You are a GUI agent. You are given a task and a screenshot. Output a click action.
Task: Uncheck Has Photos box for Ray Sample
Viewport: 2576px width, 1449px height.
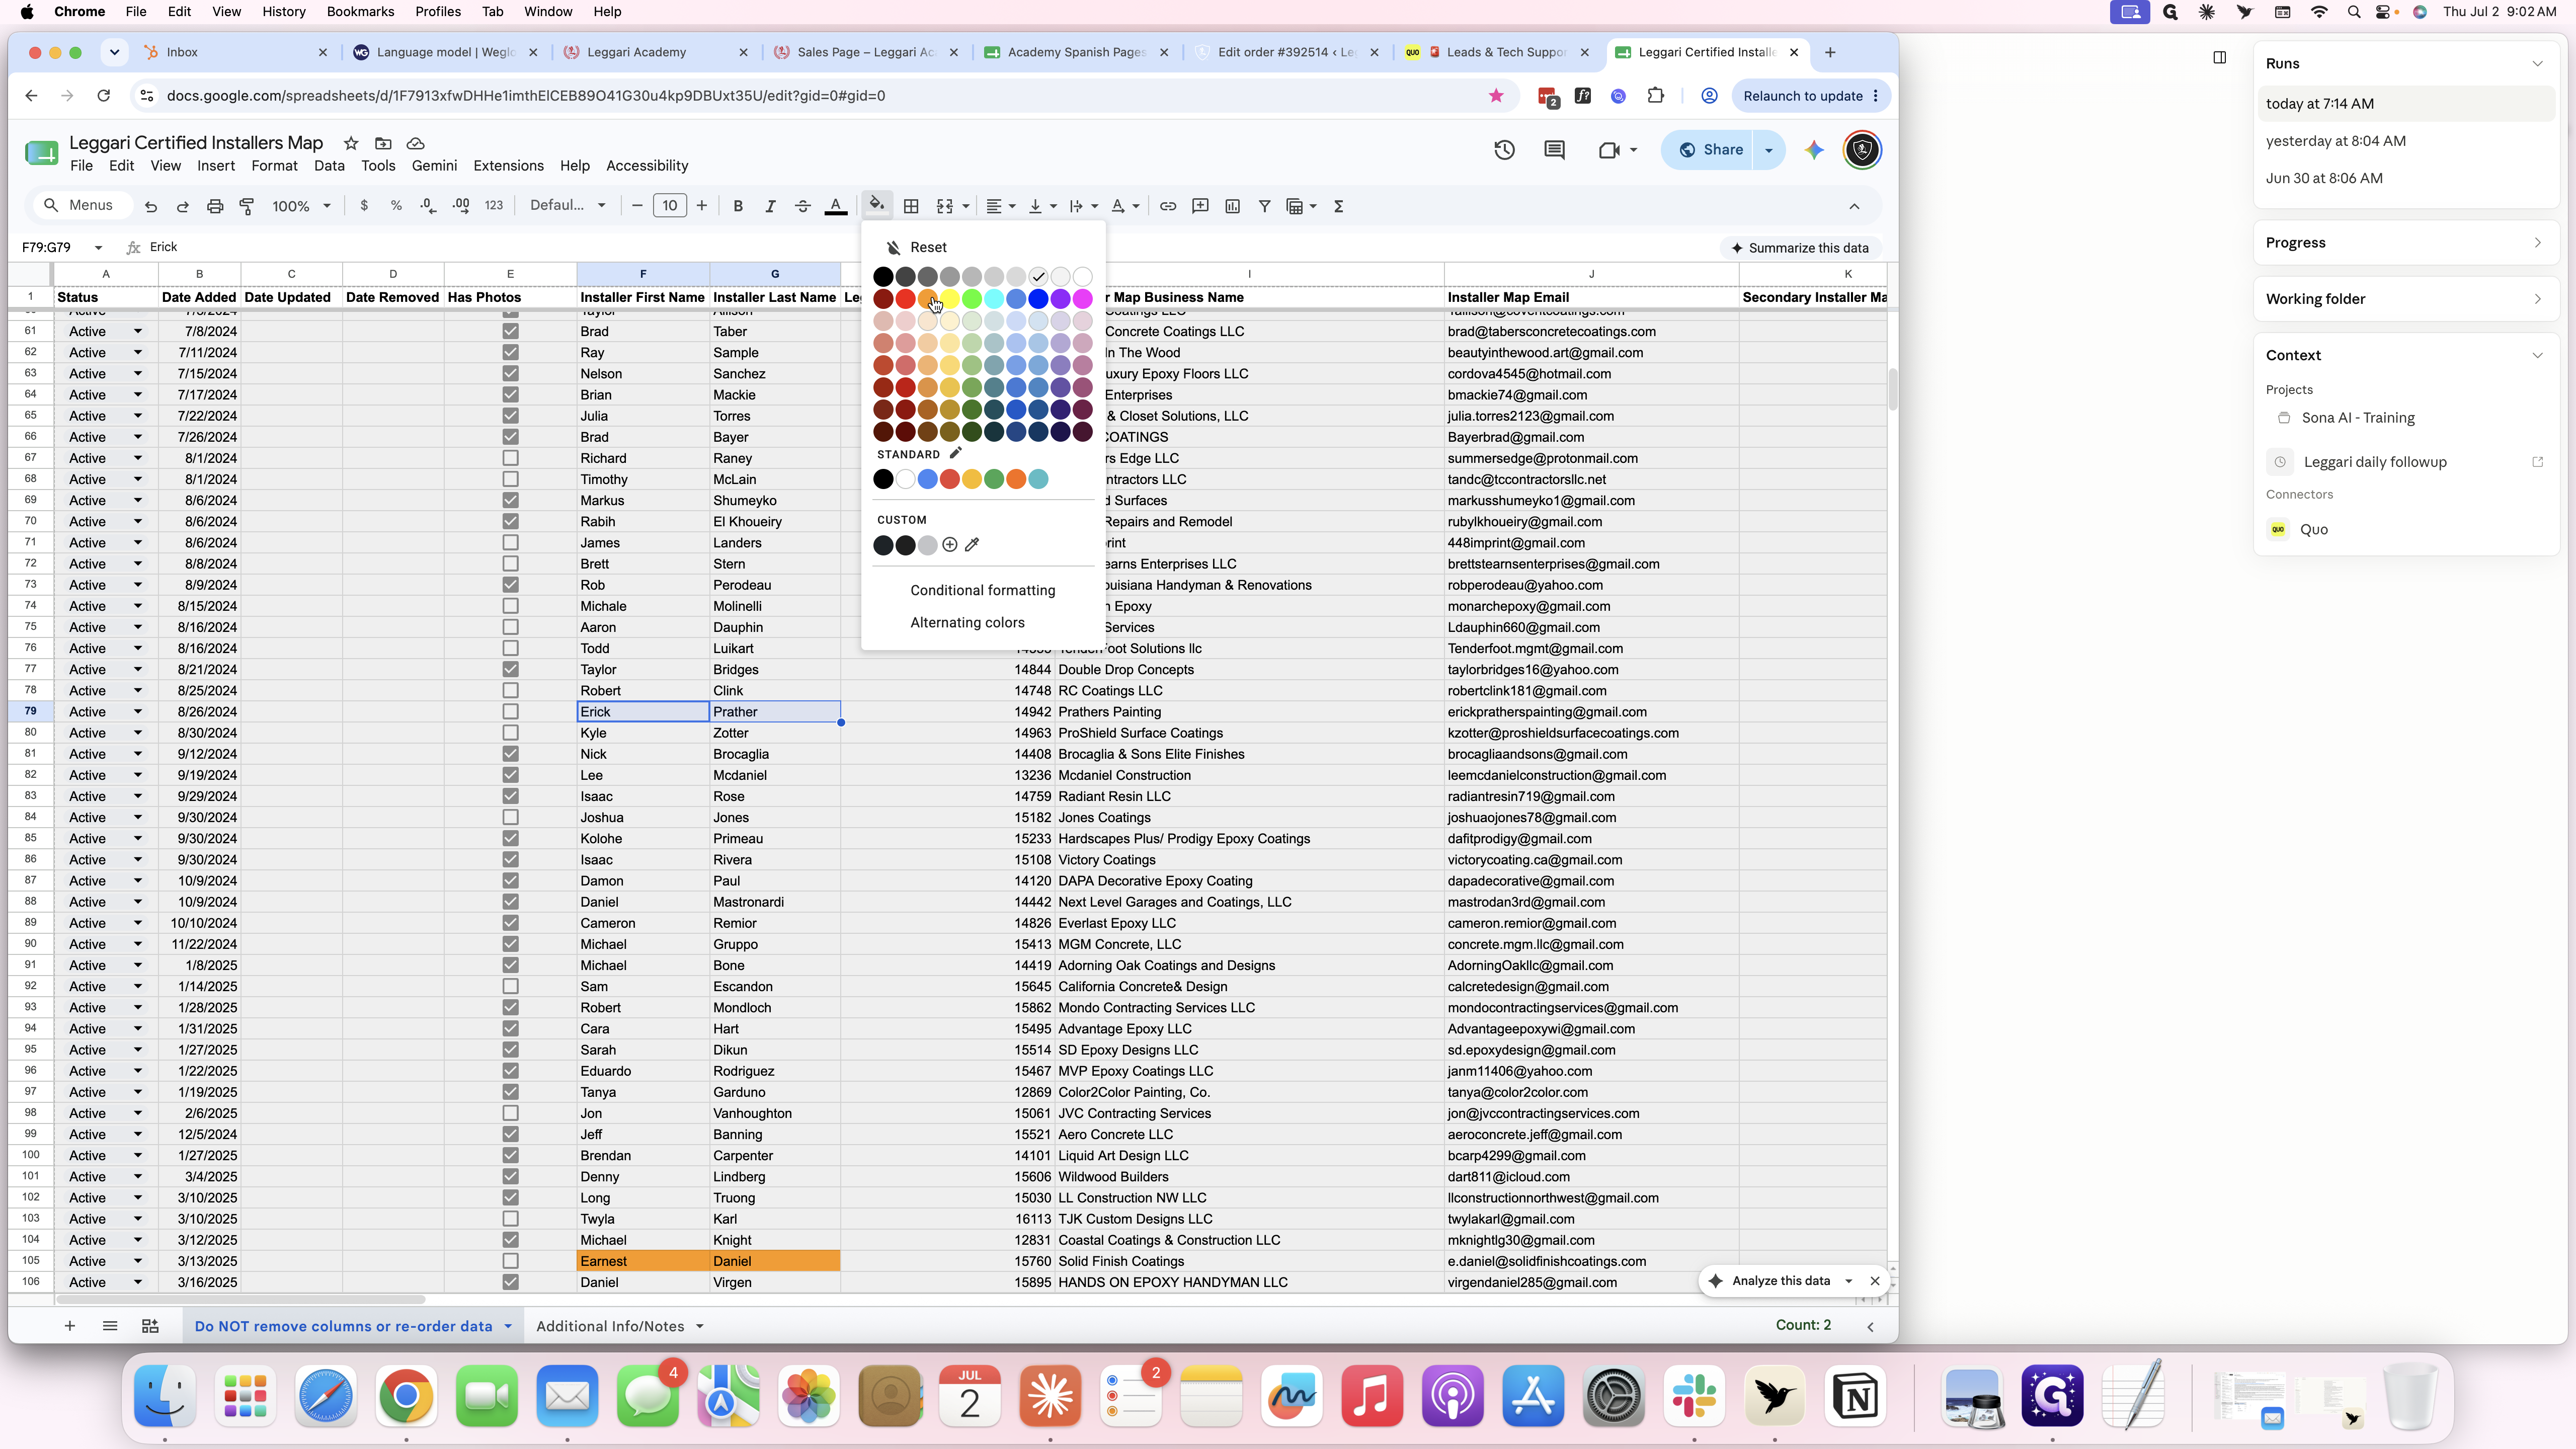[510, 352]
